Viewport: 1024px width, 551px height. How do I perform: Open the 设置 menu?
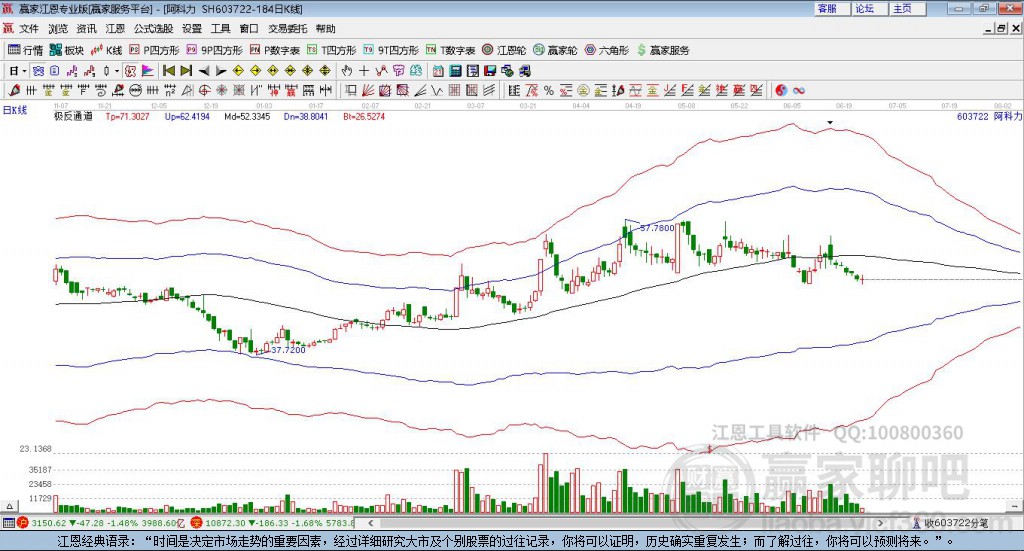tap(192, 29)
